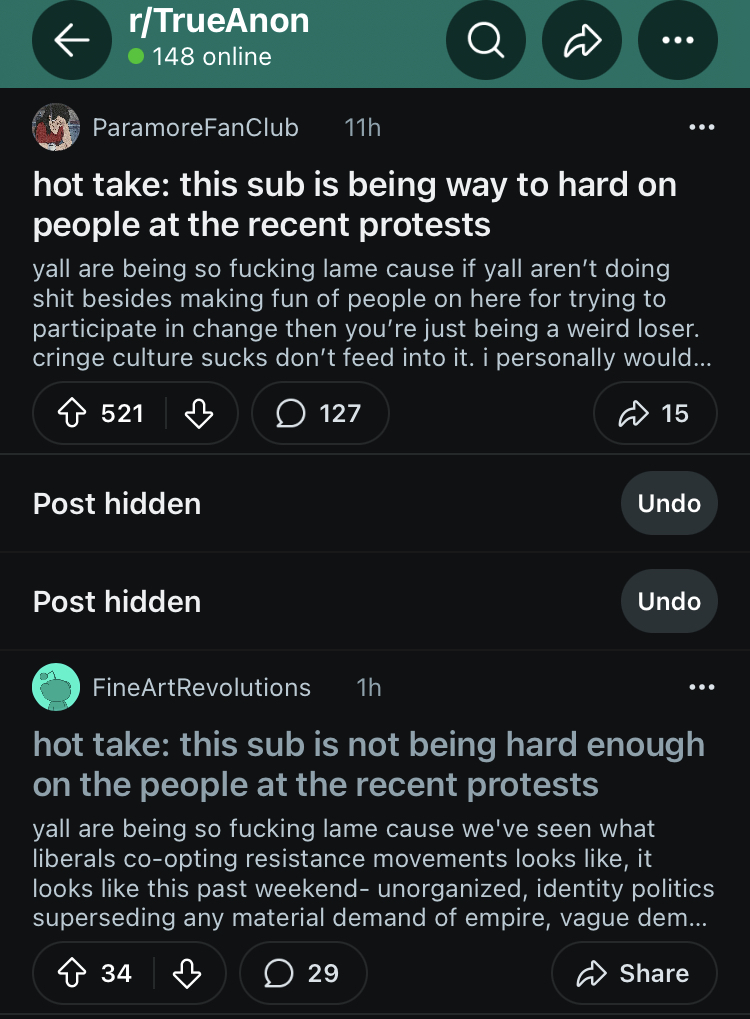Image resolution: width=750 pixels, height=1019 pixels.
Task: Tap the share subreddit arrow icon
Action: click(582, 40)
